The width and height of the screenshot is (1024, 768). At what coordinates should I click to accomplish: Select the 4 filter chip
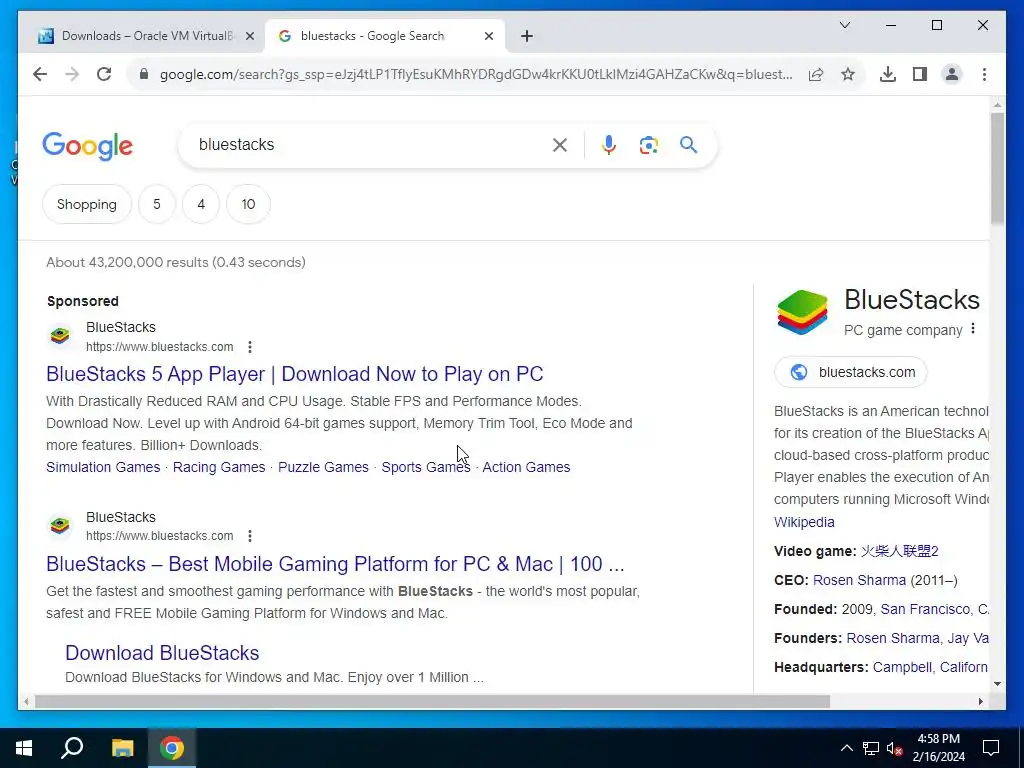pos(201,204)
